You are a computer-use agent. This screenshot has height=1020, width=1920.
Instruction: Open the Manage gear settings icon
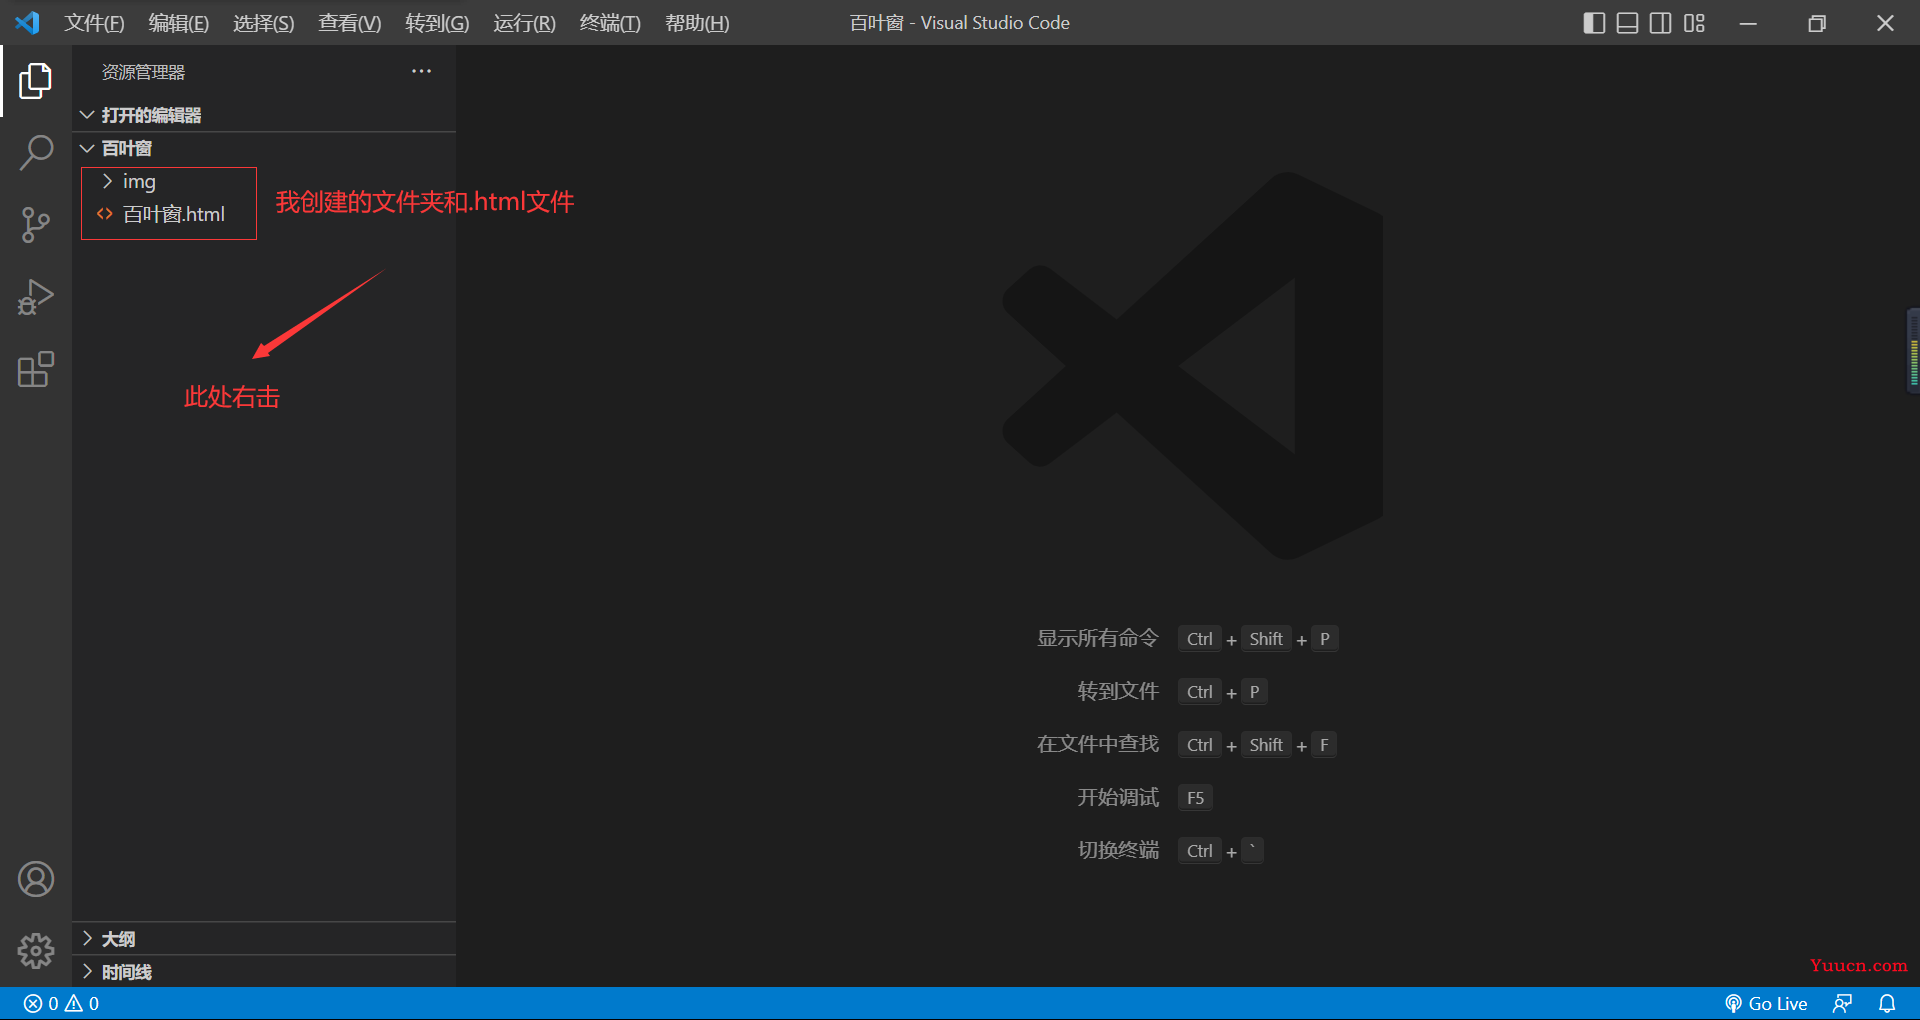pyautogui.click(x=36, y=951)
